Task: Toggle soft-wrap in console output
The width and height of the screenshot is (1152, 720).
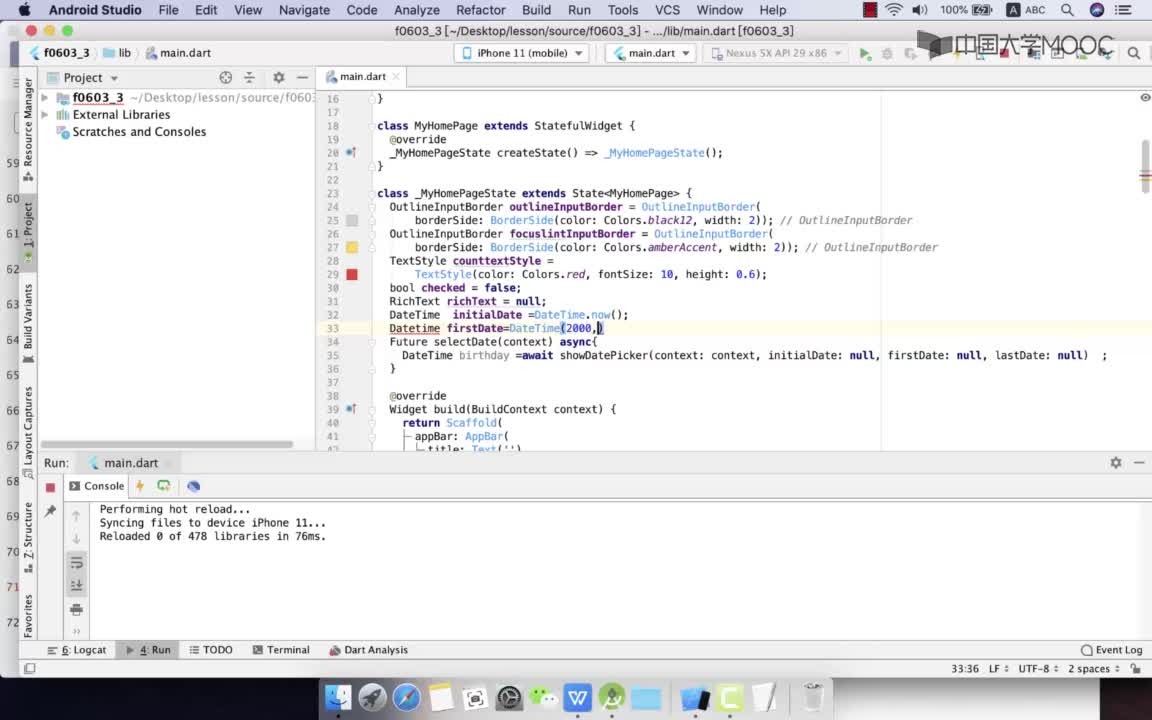Action: 76,563
